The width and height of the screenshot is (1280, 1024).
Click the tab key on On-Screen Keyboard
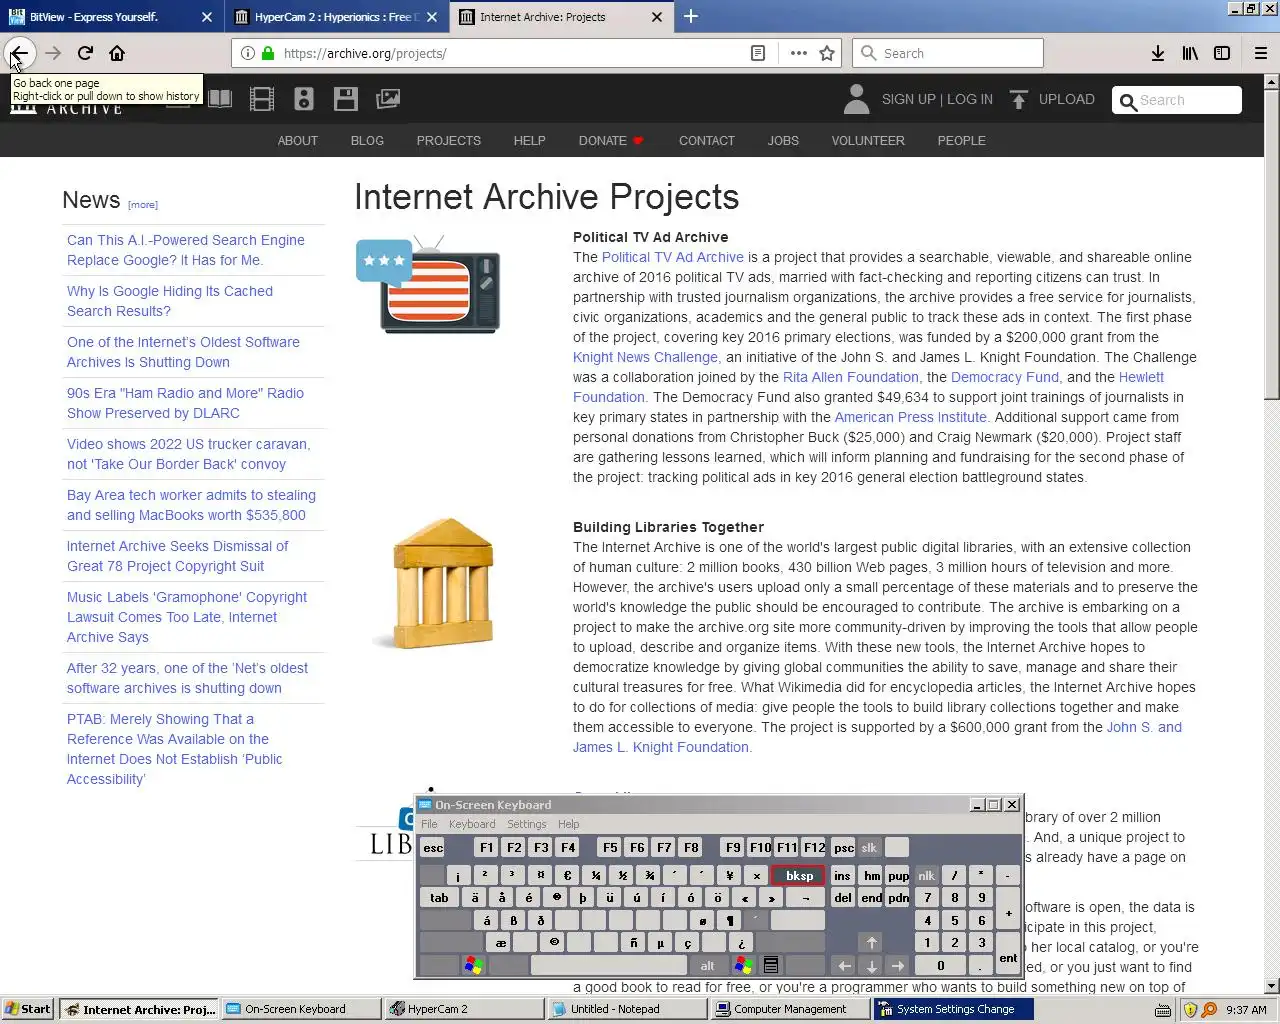coord(439,898)
